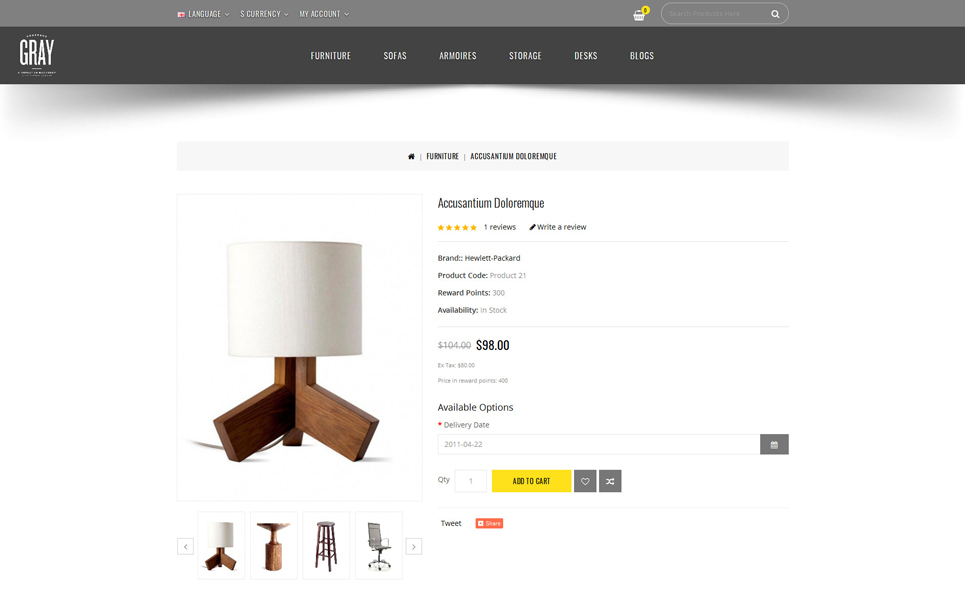Image resolution: width=965 pixels, height=600 pixels.
Task: Select the five-star rating display
Action: pos(457,228)
